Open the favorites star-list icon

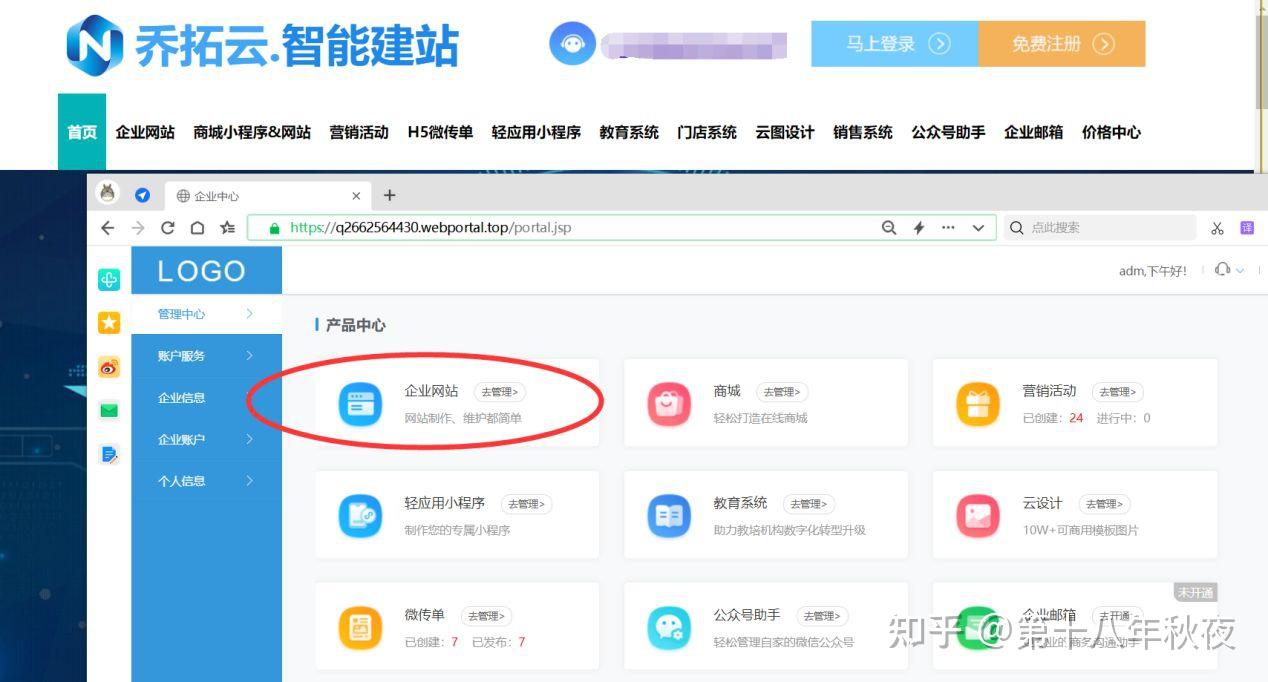click(228, 228)
